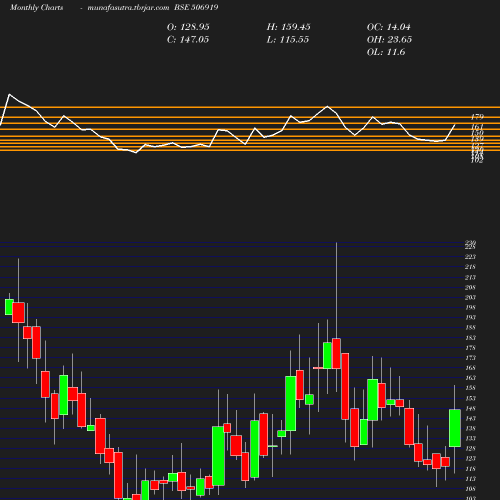
Task: Click the 153 price axis label
Action: point(470,398)
